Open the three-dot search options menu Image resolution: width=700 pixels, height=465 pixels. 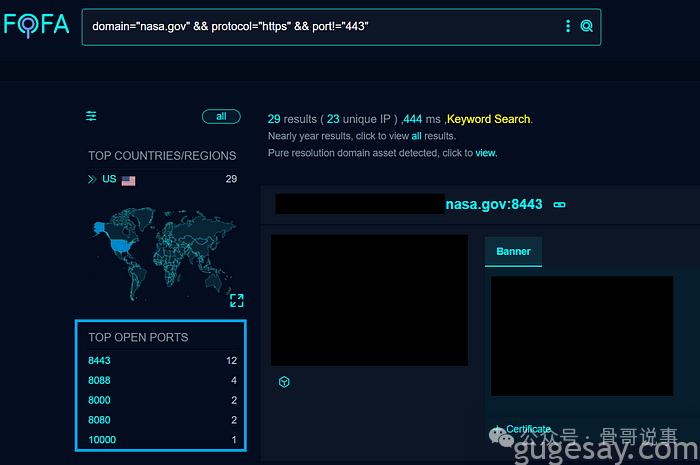click(x=568, y=26)
